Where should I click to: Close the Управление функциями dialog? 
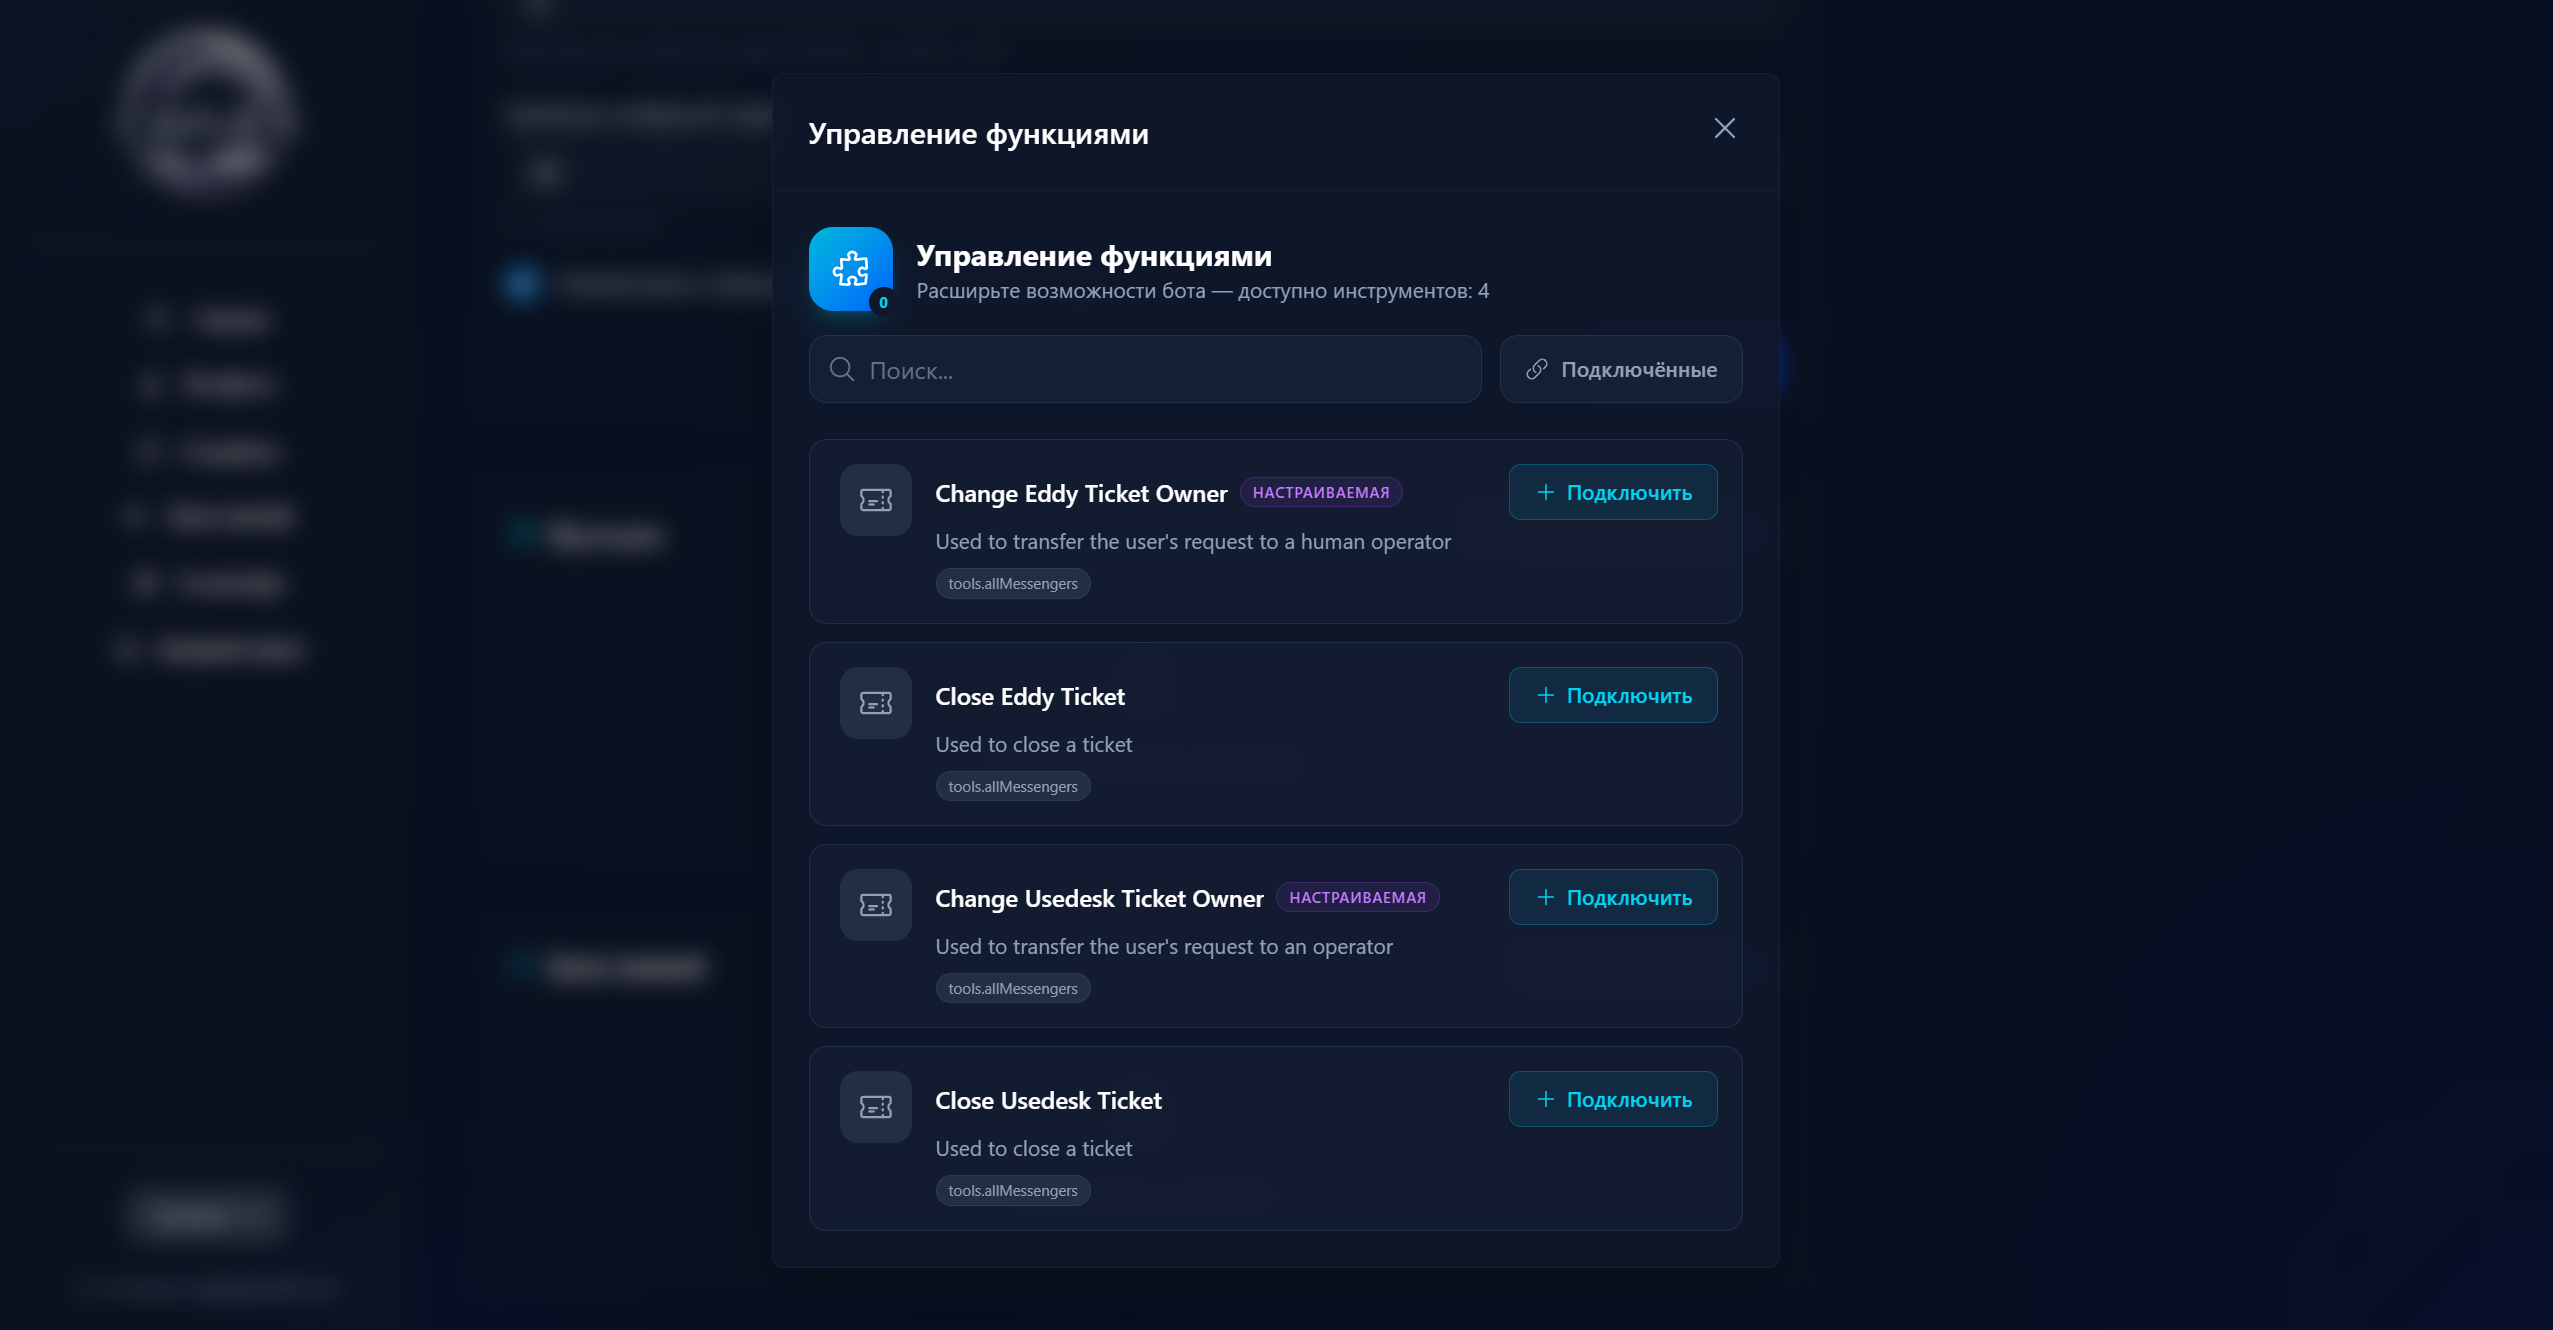click(x=1724, y=128)
